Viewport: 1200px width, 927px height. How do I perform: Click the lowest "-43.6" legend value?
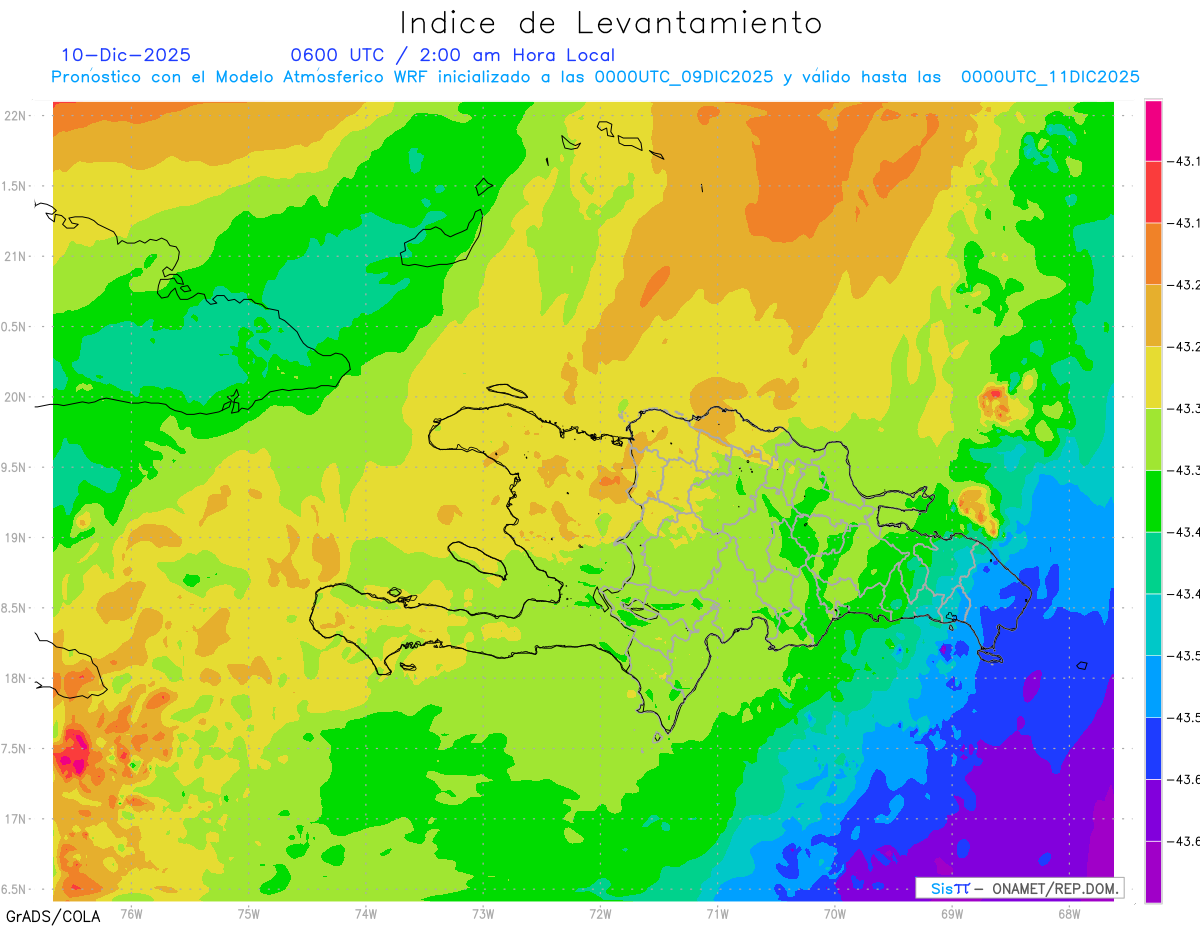coord(1184,841)
